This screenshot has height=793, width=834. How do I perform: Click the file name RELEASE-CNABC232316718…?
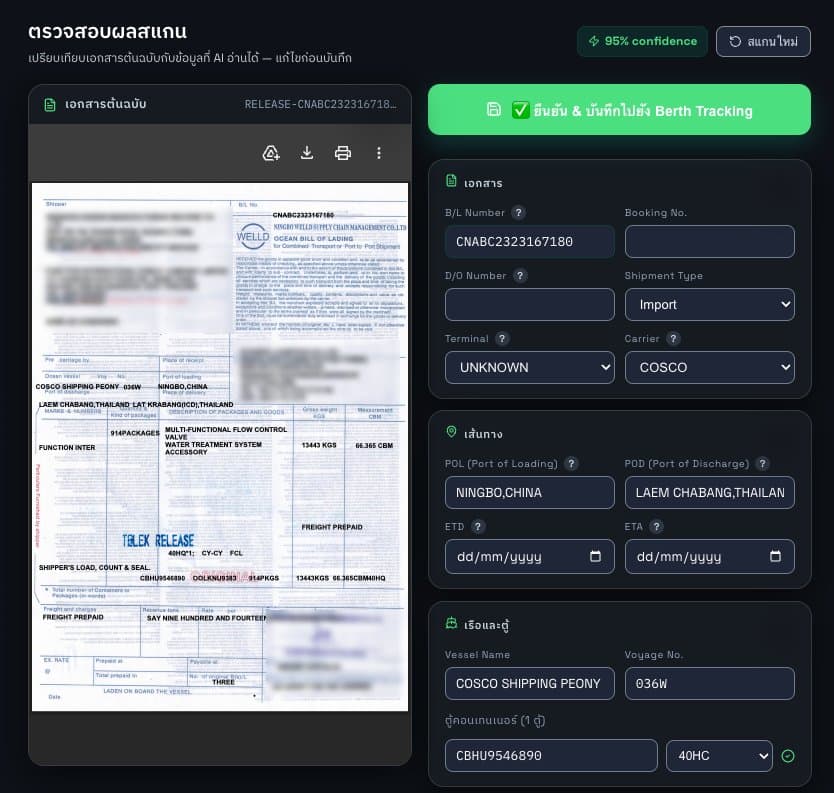[x=320, y=104]
